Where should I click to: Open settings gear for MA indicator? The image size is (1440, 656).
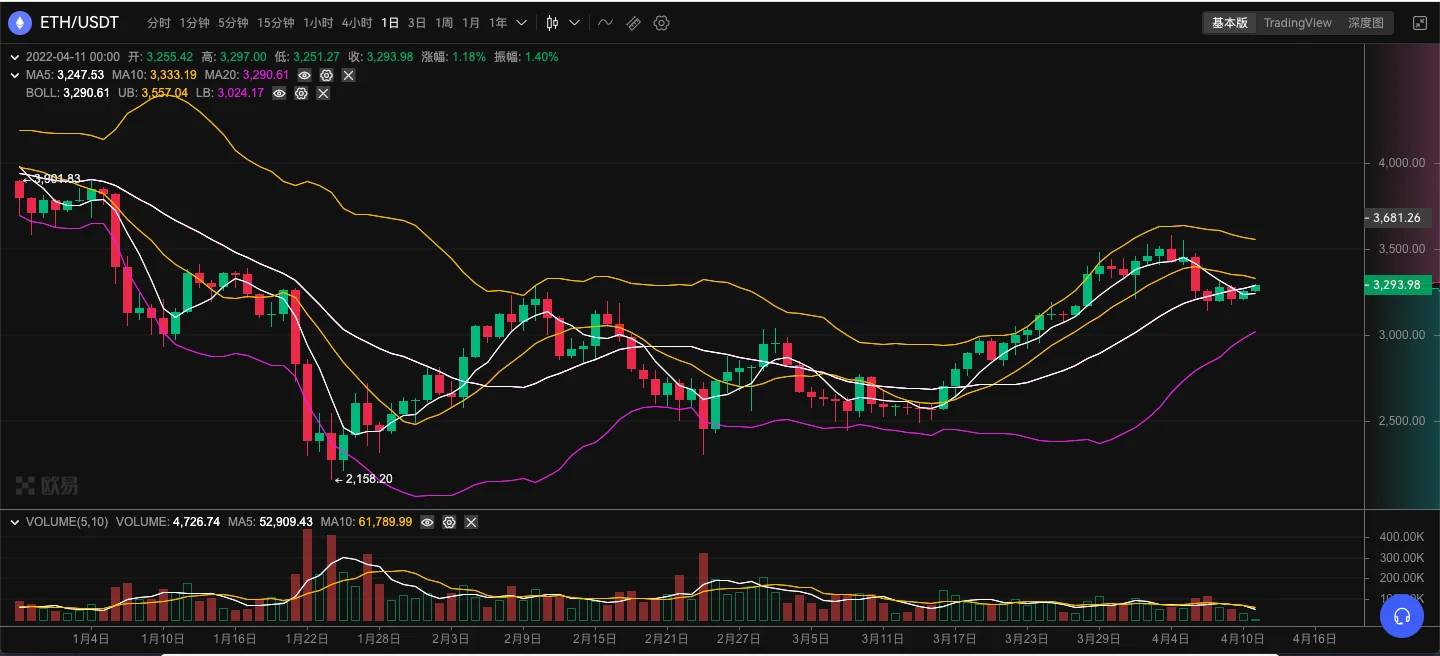[326, 75]
